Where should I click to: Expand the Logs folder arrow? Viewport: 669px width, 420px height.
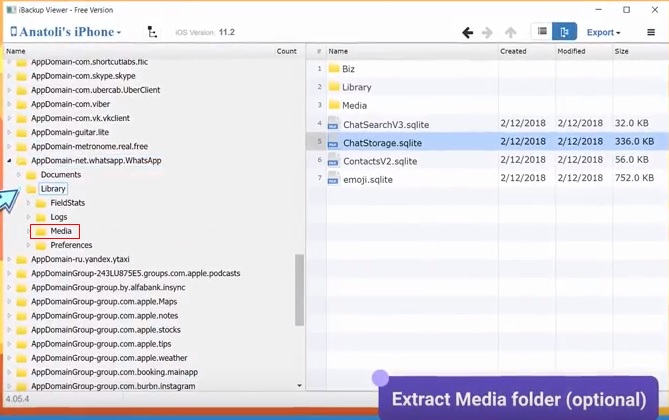[29, 217]
